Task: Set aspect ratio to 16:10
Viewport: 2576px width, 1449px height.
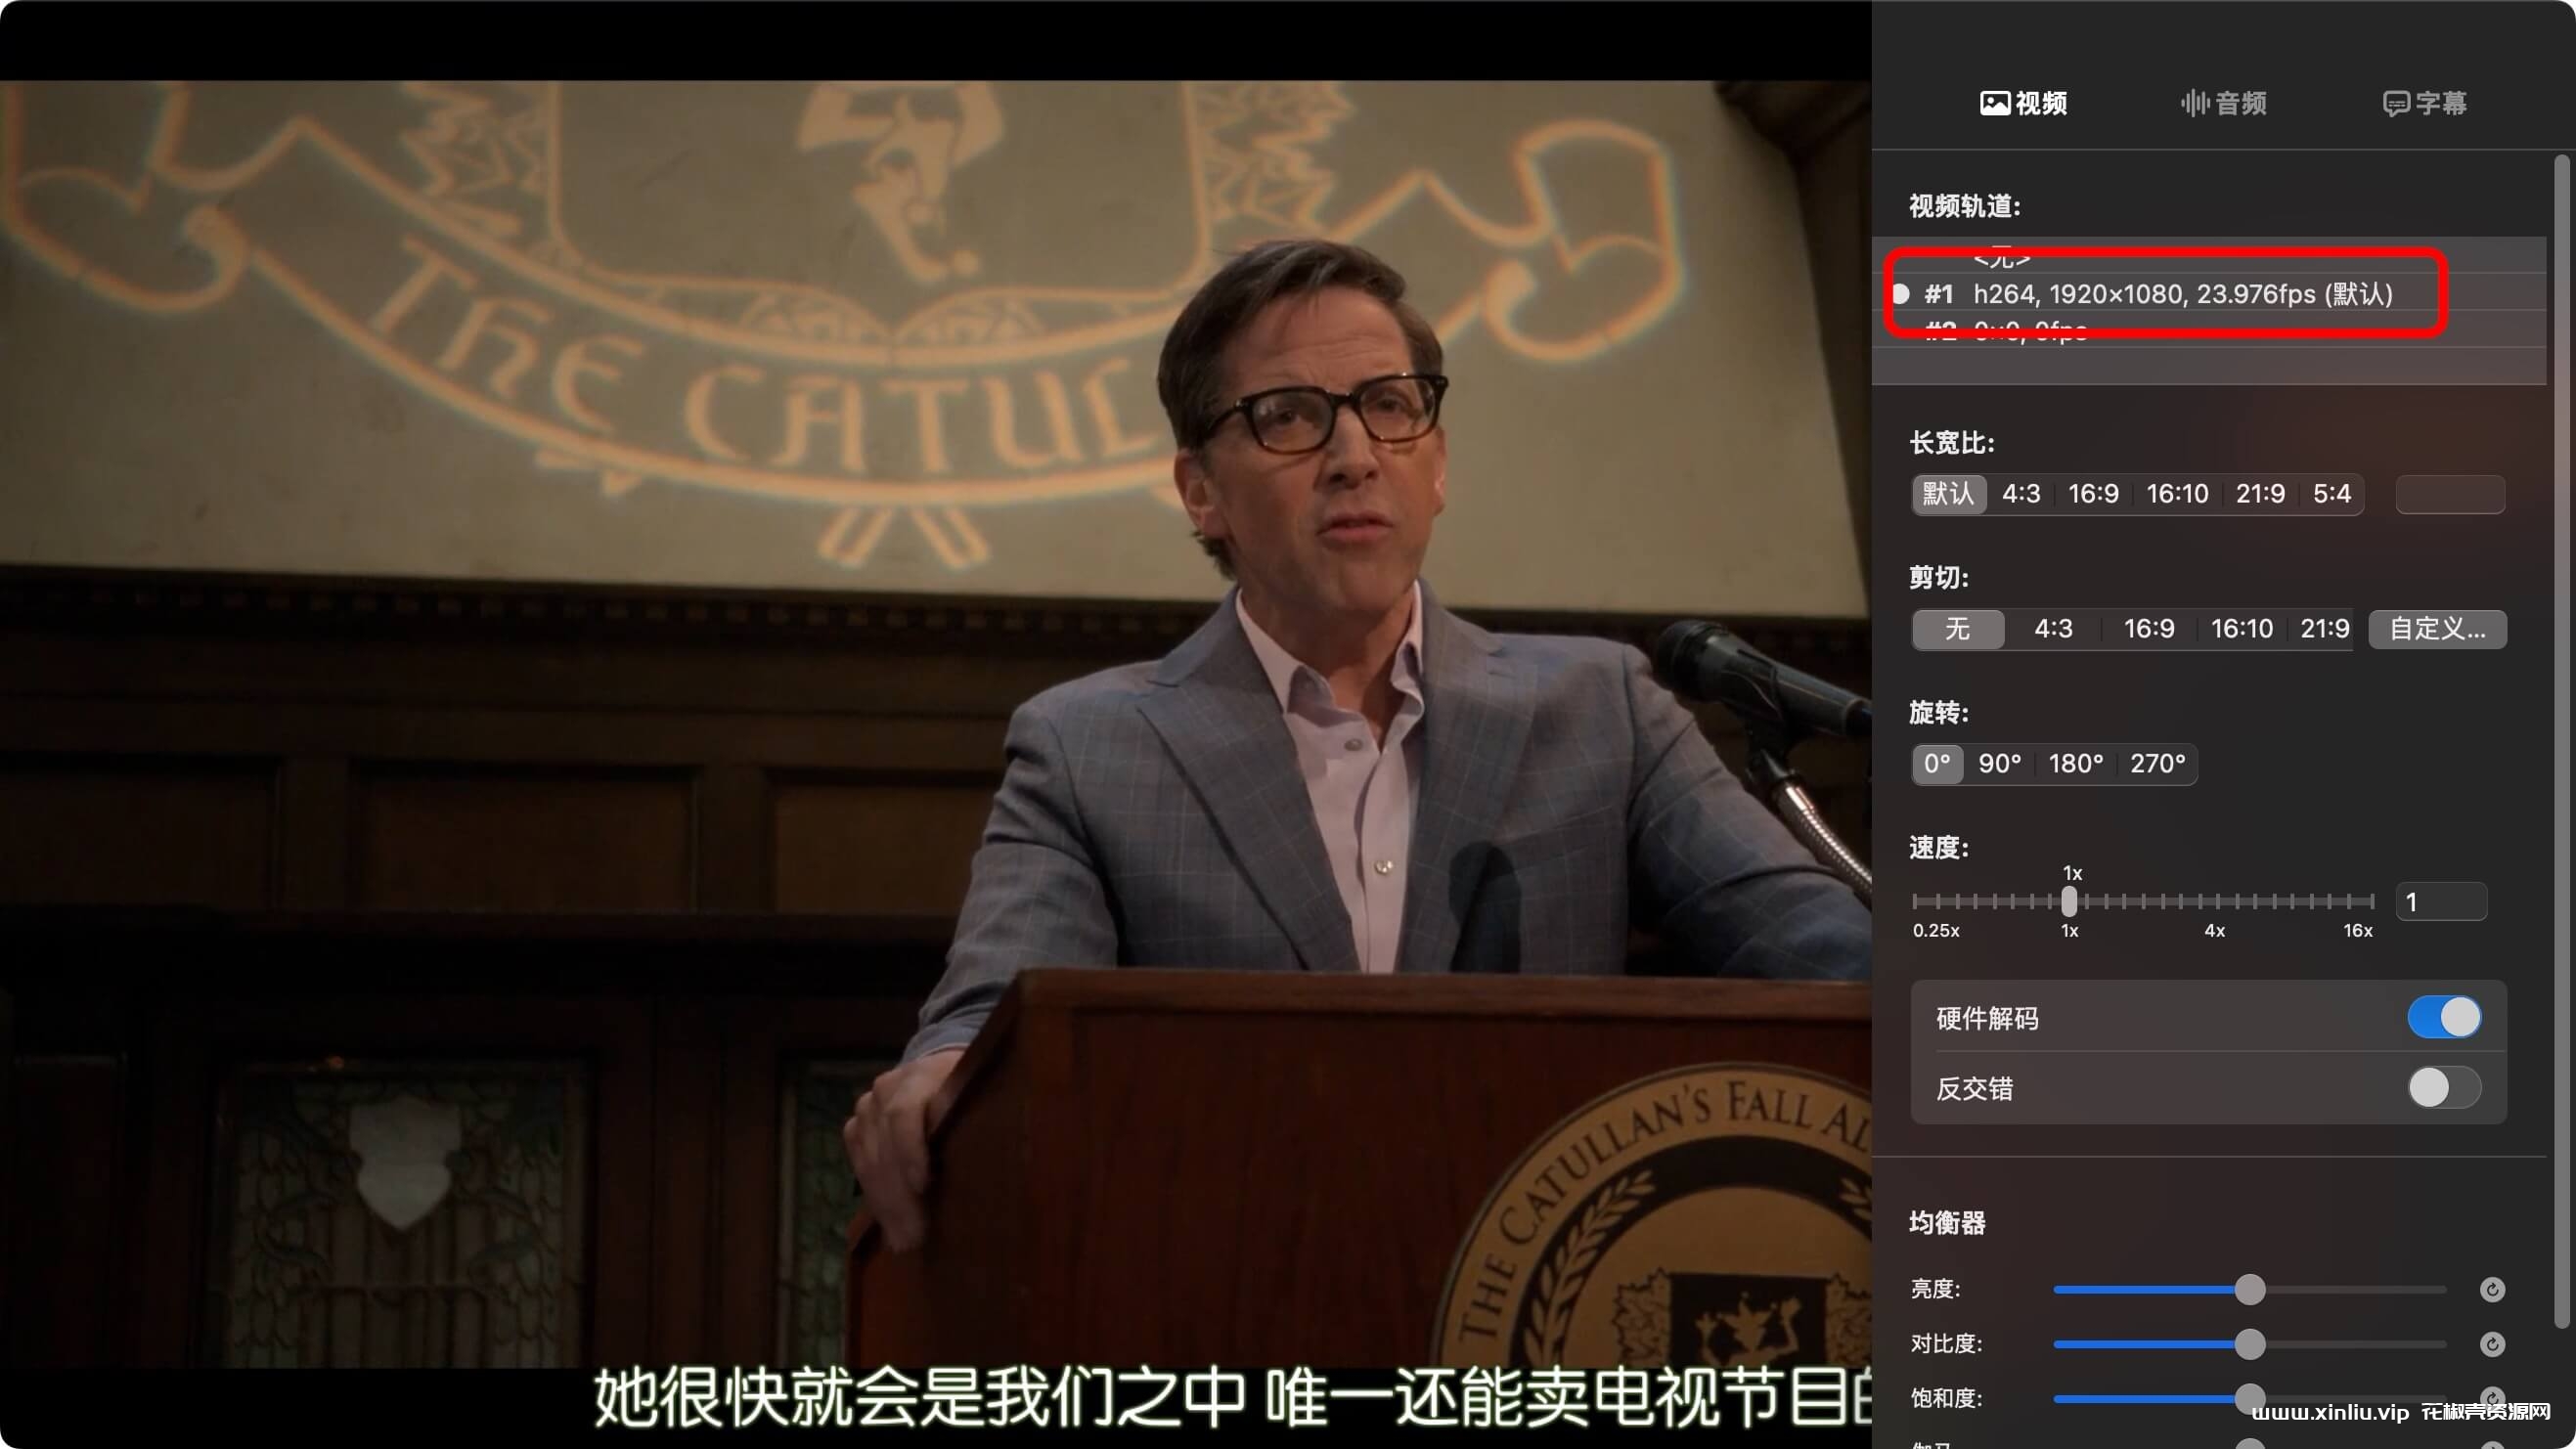Action: pyautogui.click(x=2177, y=494)
